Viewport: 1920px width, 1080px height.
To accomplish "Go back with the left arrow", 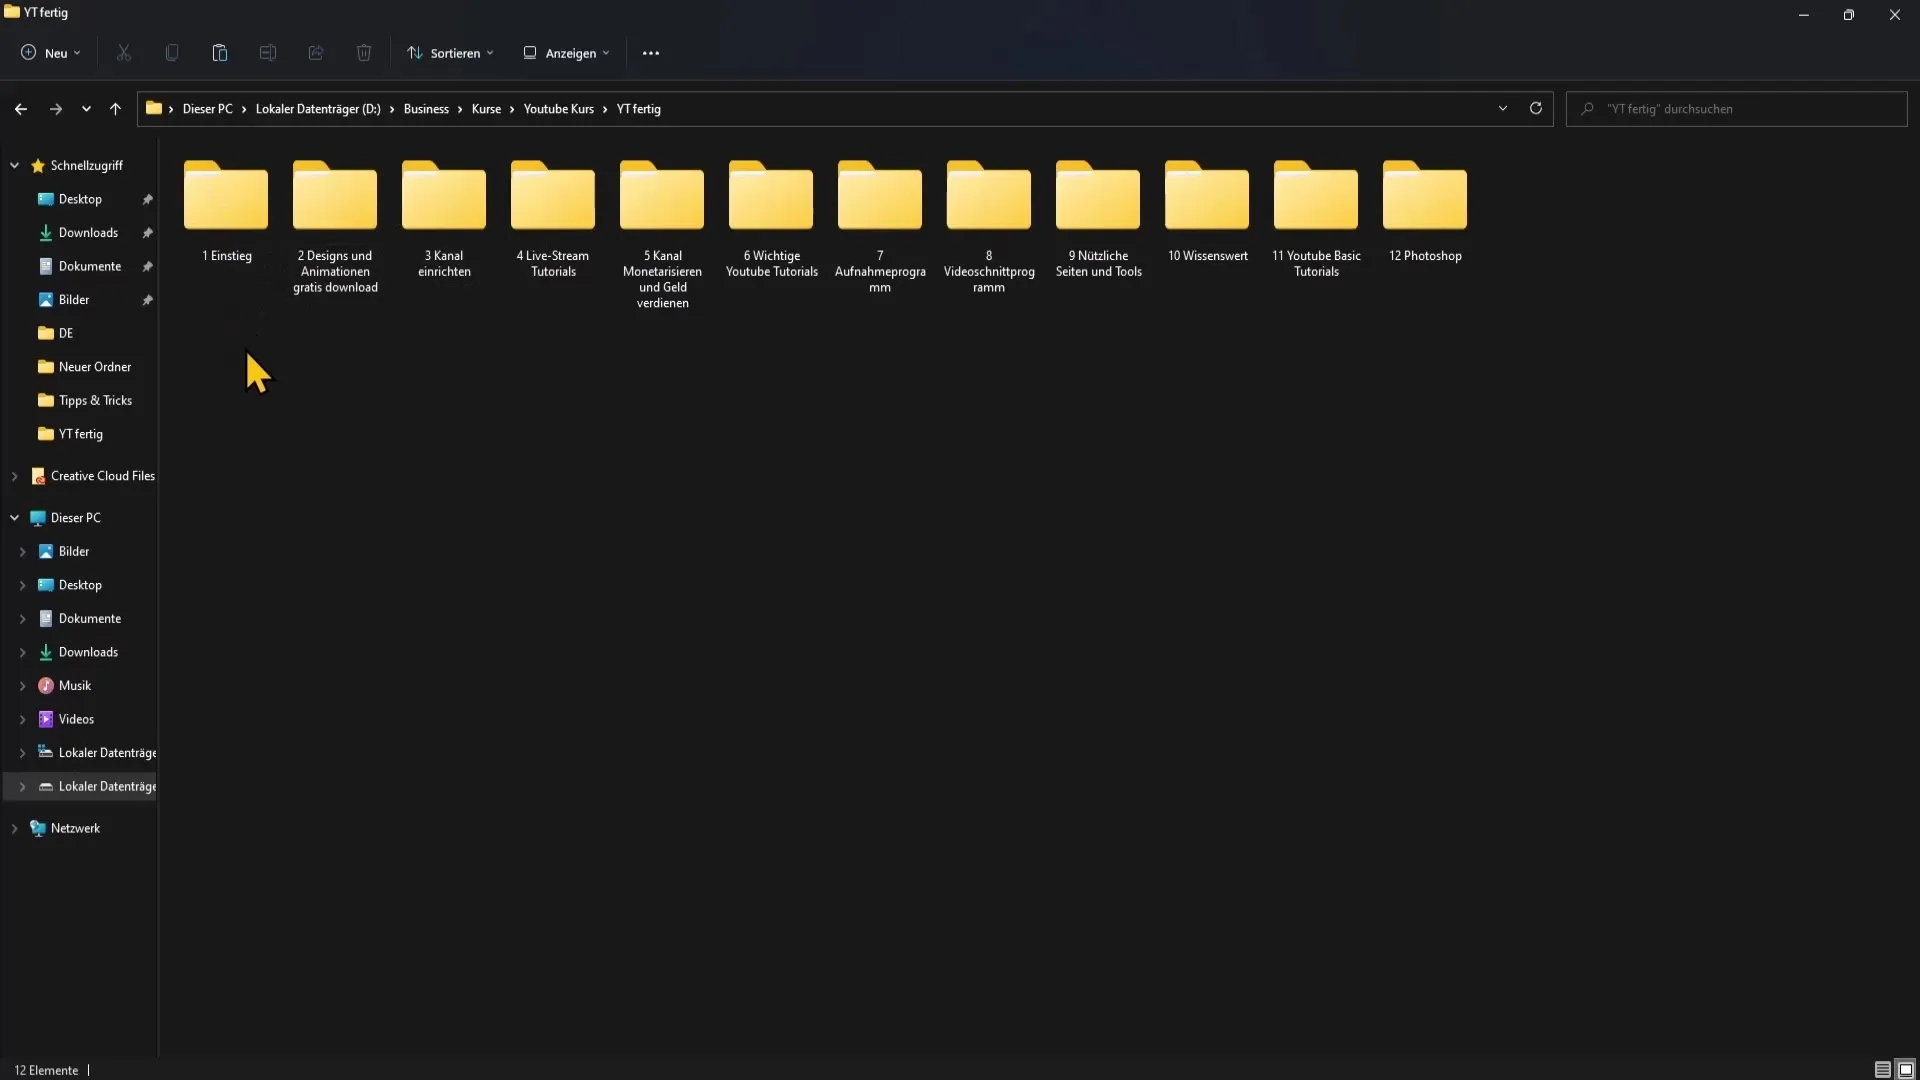I will [21, 109].
